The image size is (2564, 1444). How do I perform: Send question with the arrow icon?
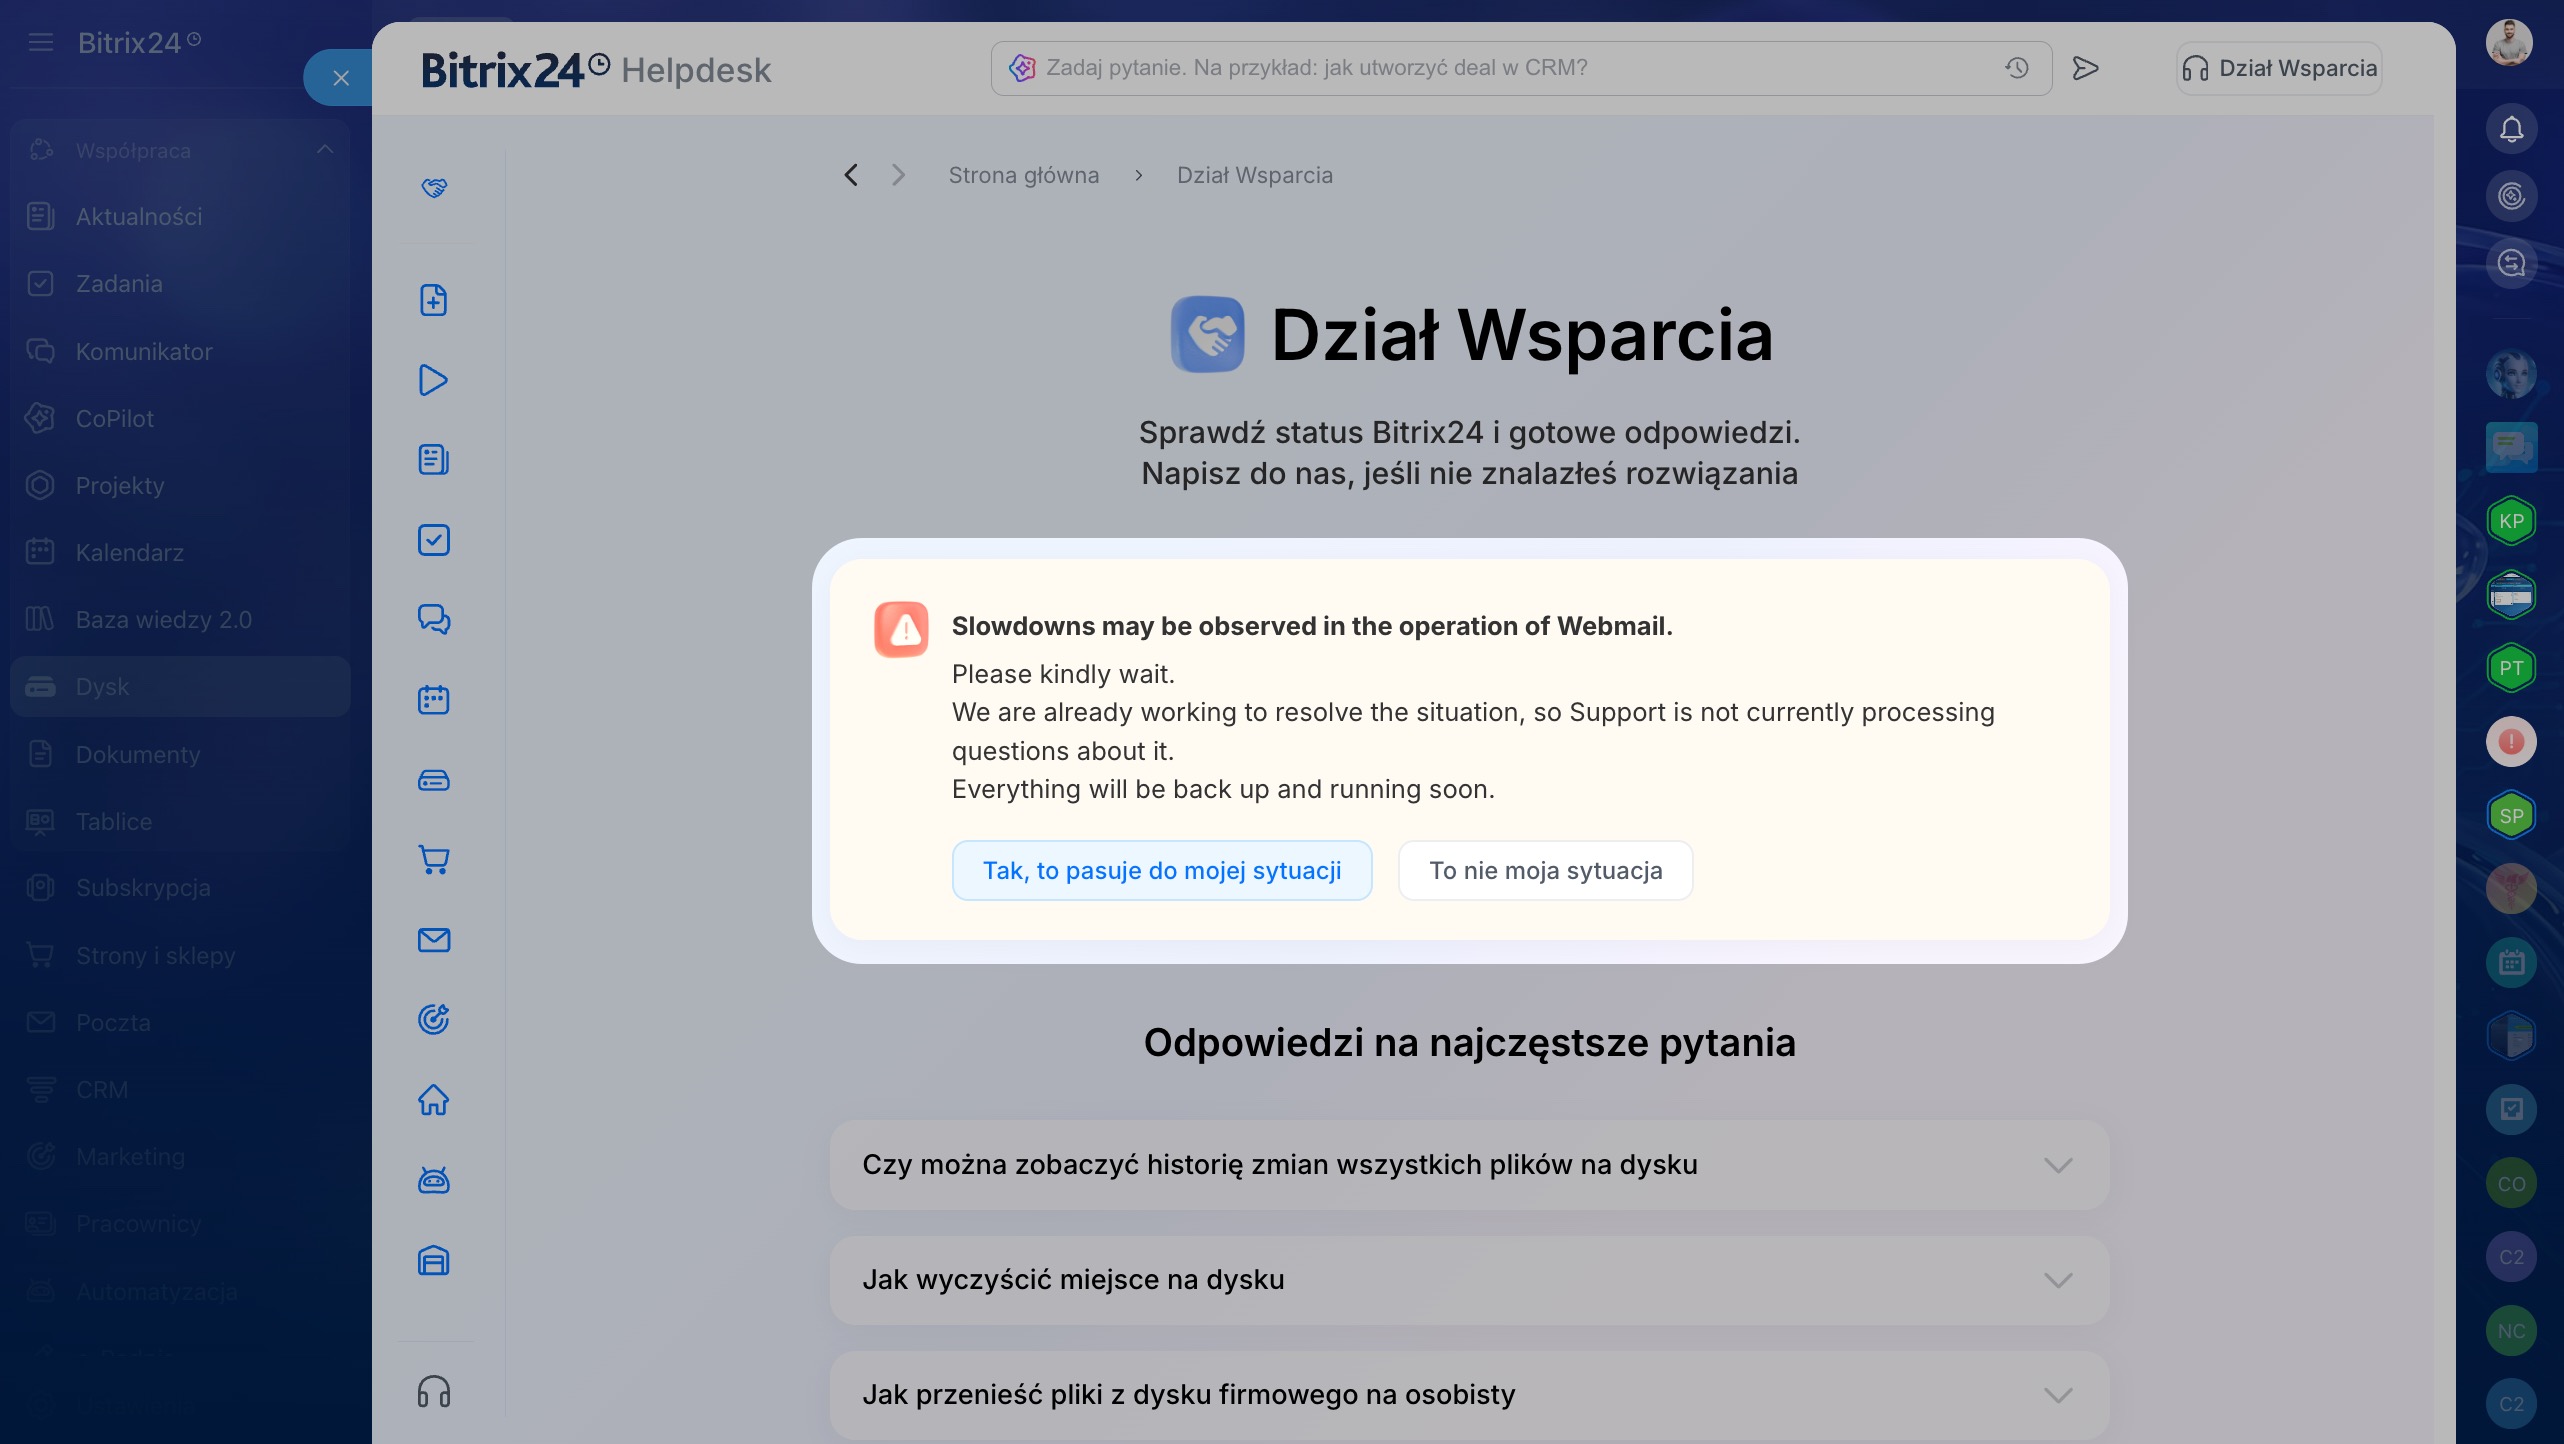pyautogui.click(x=2085, y=68)
